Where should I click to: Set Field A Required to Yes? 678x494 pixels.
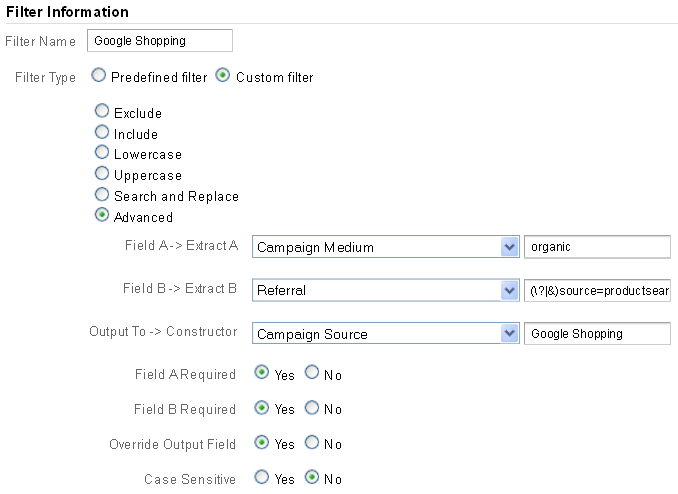coord(262,373)
